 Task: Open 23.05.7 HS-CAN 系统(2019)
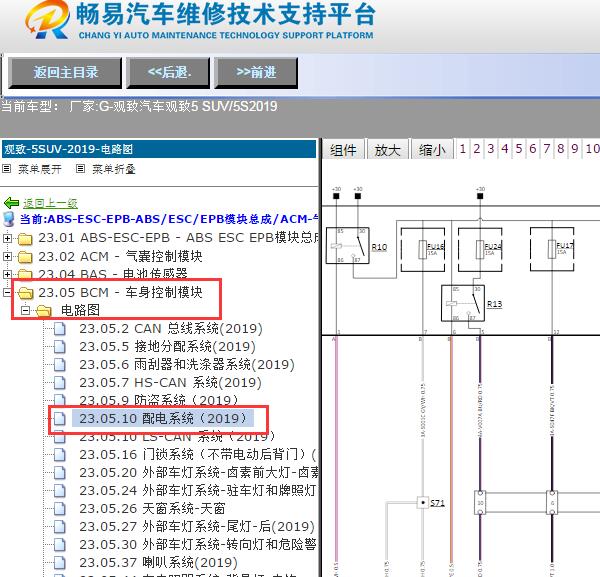tap(171, 383)
